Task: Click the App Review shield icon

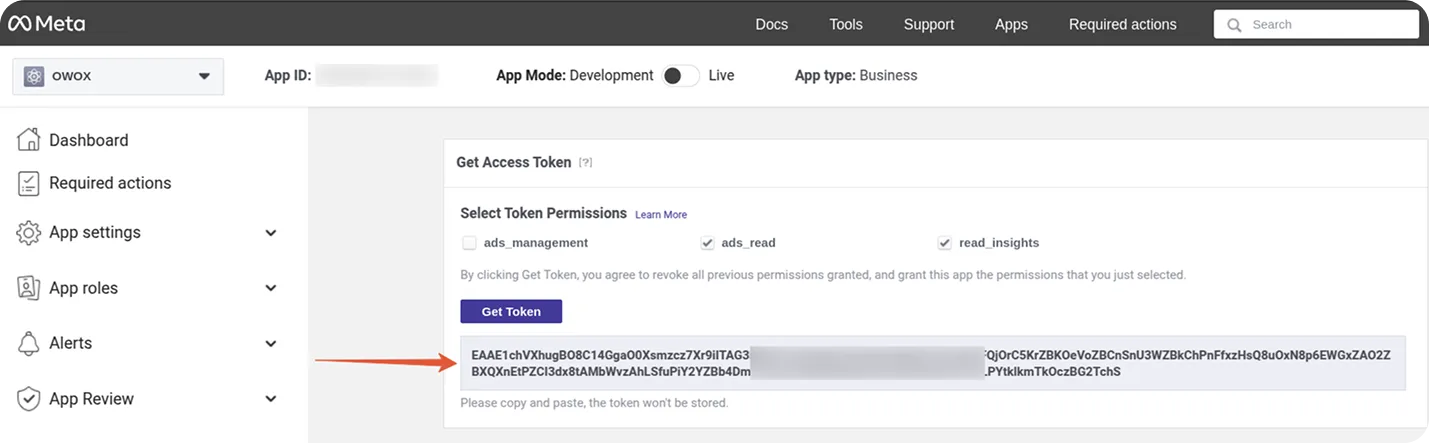Action: [x=29, y=399]
